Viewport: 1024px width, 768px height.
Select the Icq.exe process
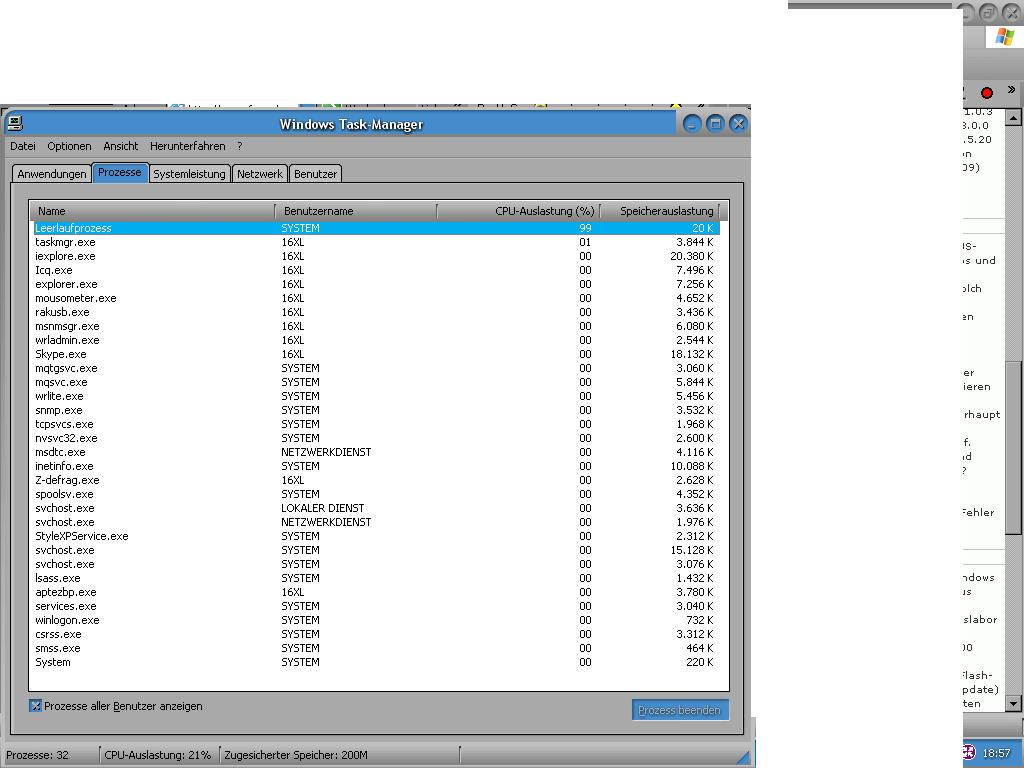click(x=376, y=270)
